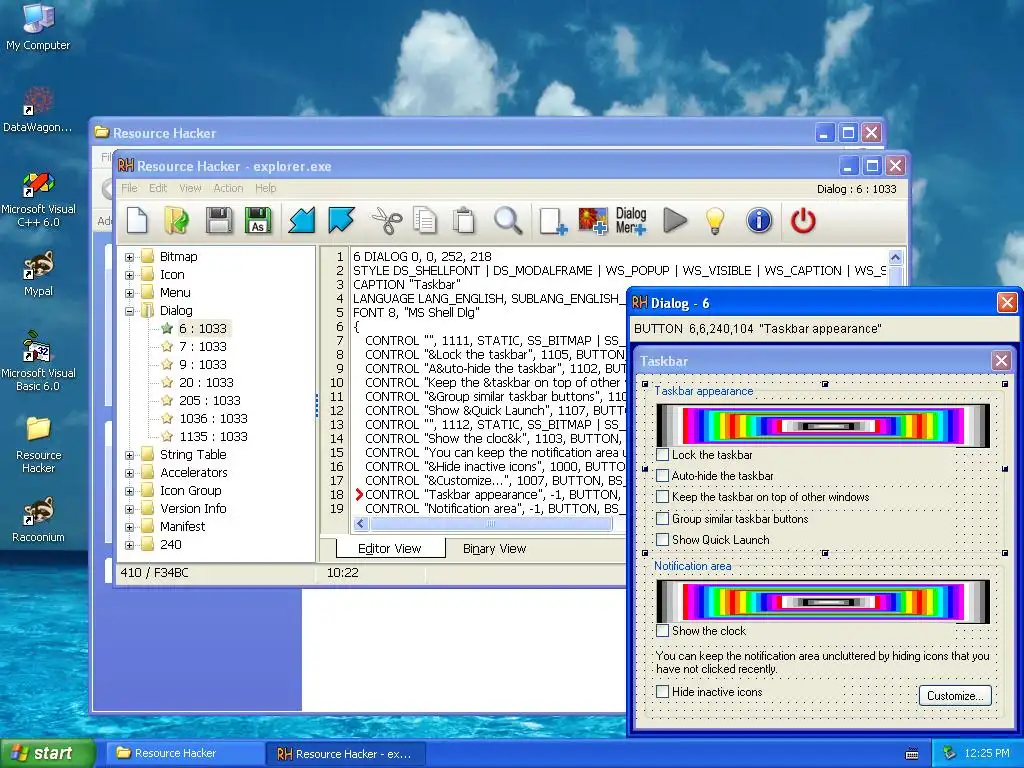Toggle the Lock the taskbar checkbox
This screenshot has width=1024, height=768.
pyautogui.click(x=662, y=455)
